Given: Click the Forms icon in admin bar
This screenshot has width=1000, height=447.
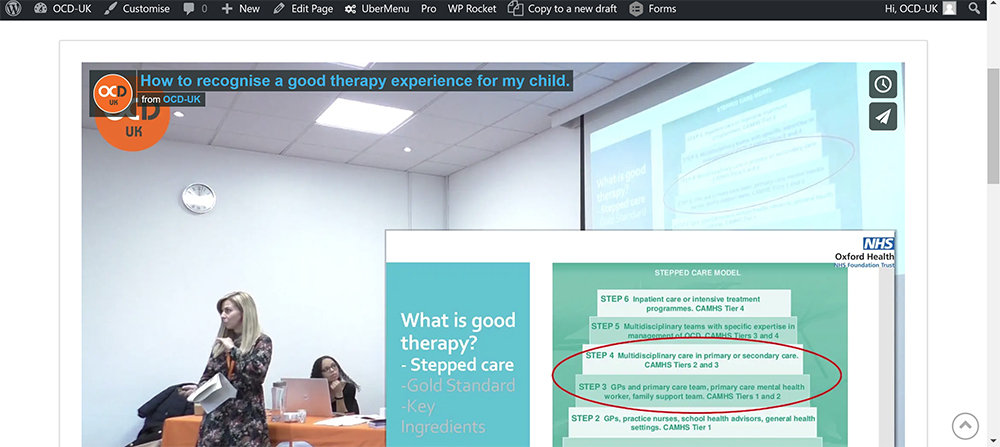Looking at the screenshot, I should pyautogui.click(x=635, y=9).
